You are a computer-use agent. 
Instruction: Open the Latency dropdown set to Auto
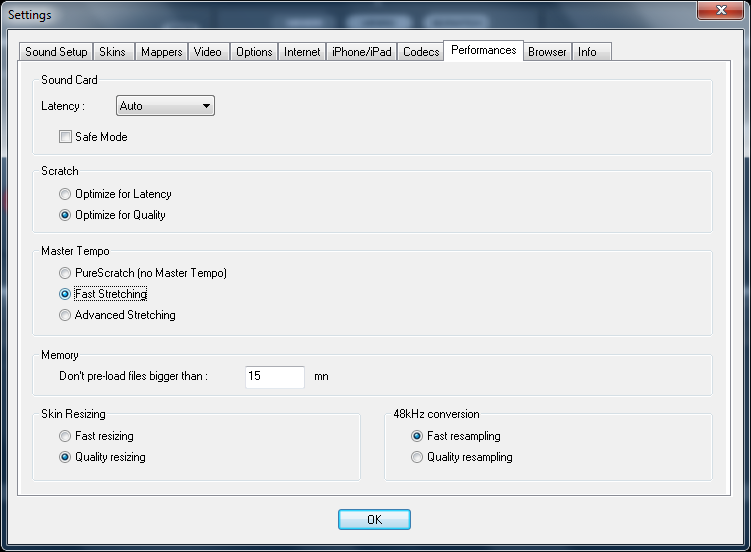tap(165, 106)
